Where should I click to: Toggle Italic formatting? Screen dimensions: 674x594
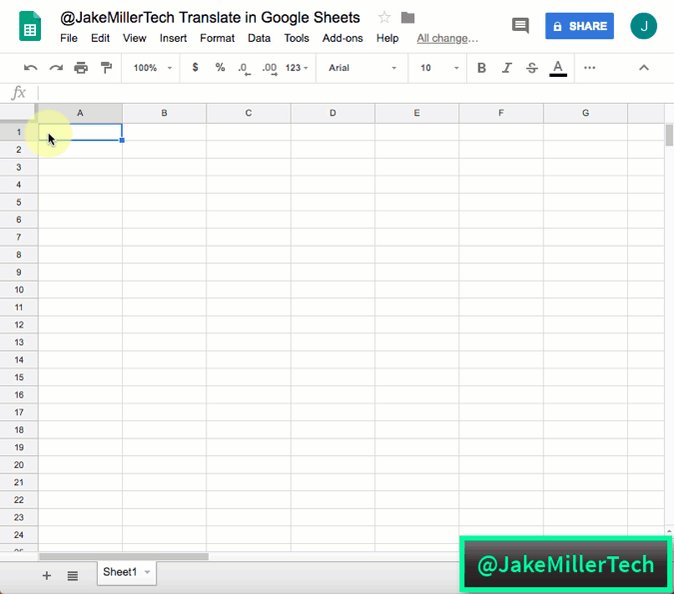507,67
